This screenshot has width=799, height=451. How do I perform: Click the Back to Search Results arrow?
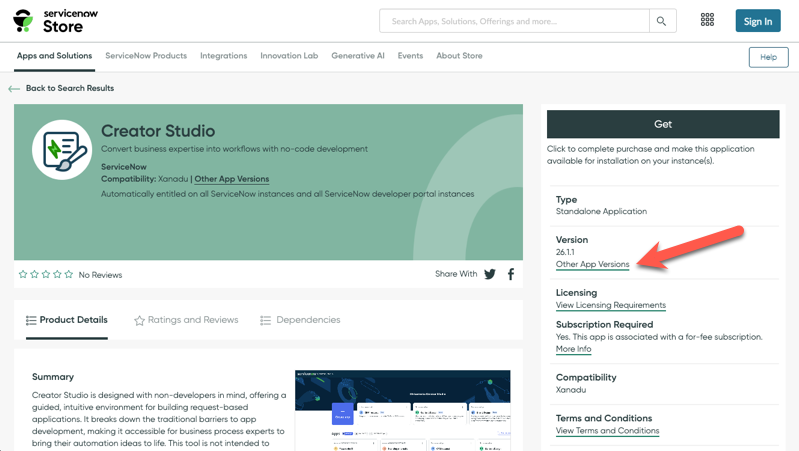coord(14,89)
